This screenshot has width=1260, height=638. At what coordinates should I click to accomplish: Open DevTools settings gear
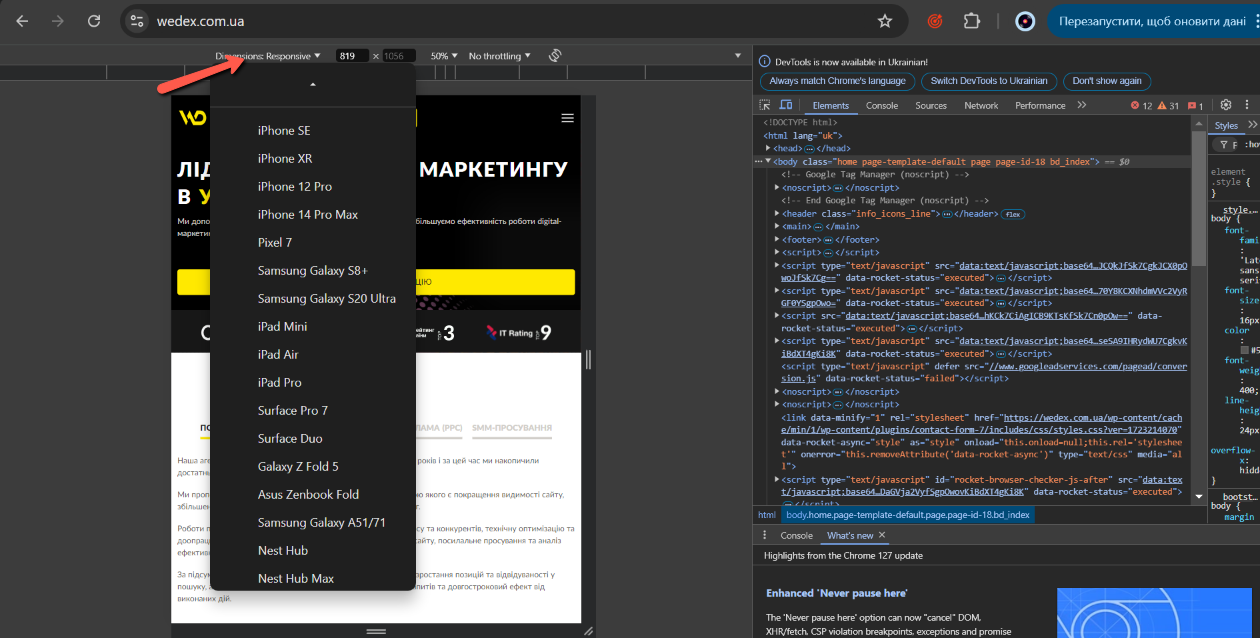click(x=1226, y=105)
